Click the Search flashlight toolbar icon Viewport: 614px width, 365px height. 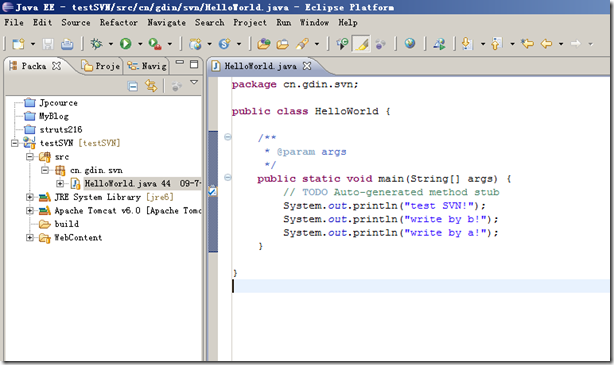(x=302, y=44)
